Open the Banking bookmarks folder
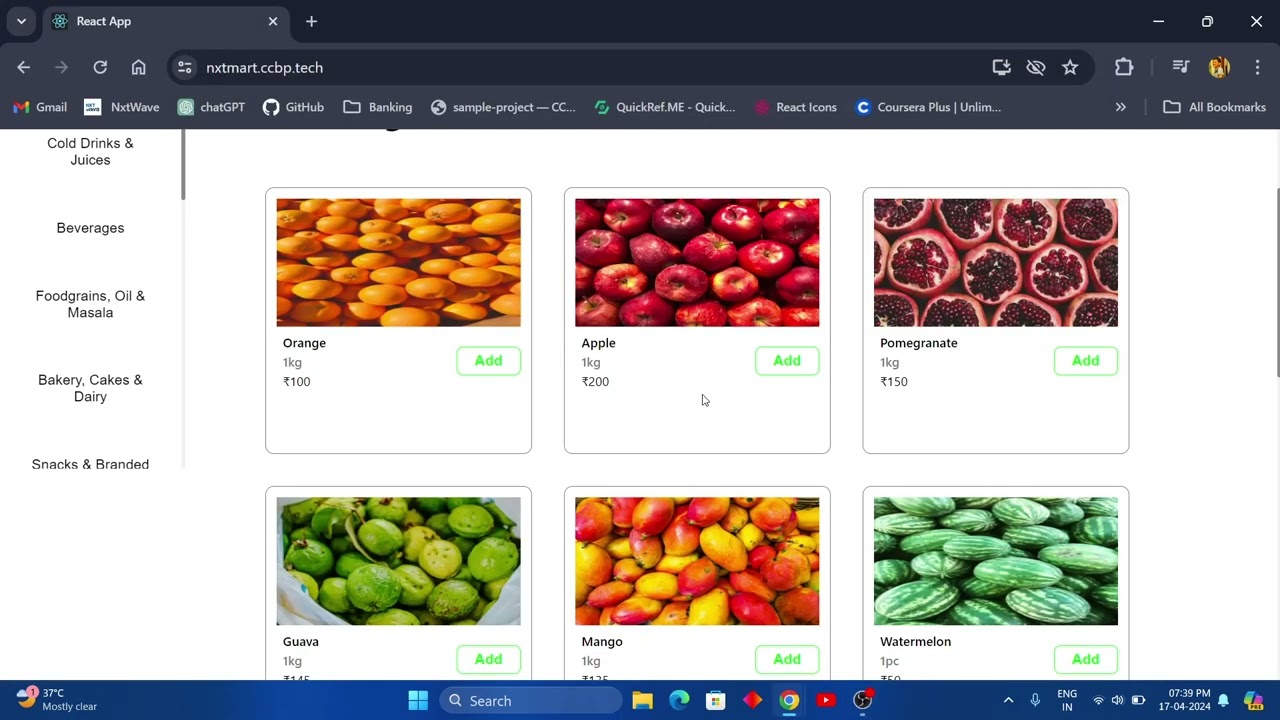This screenshot has width=1280, height=720. coord(378,107)
